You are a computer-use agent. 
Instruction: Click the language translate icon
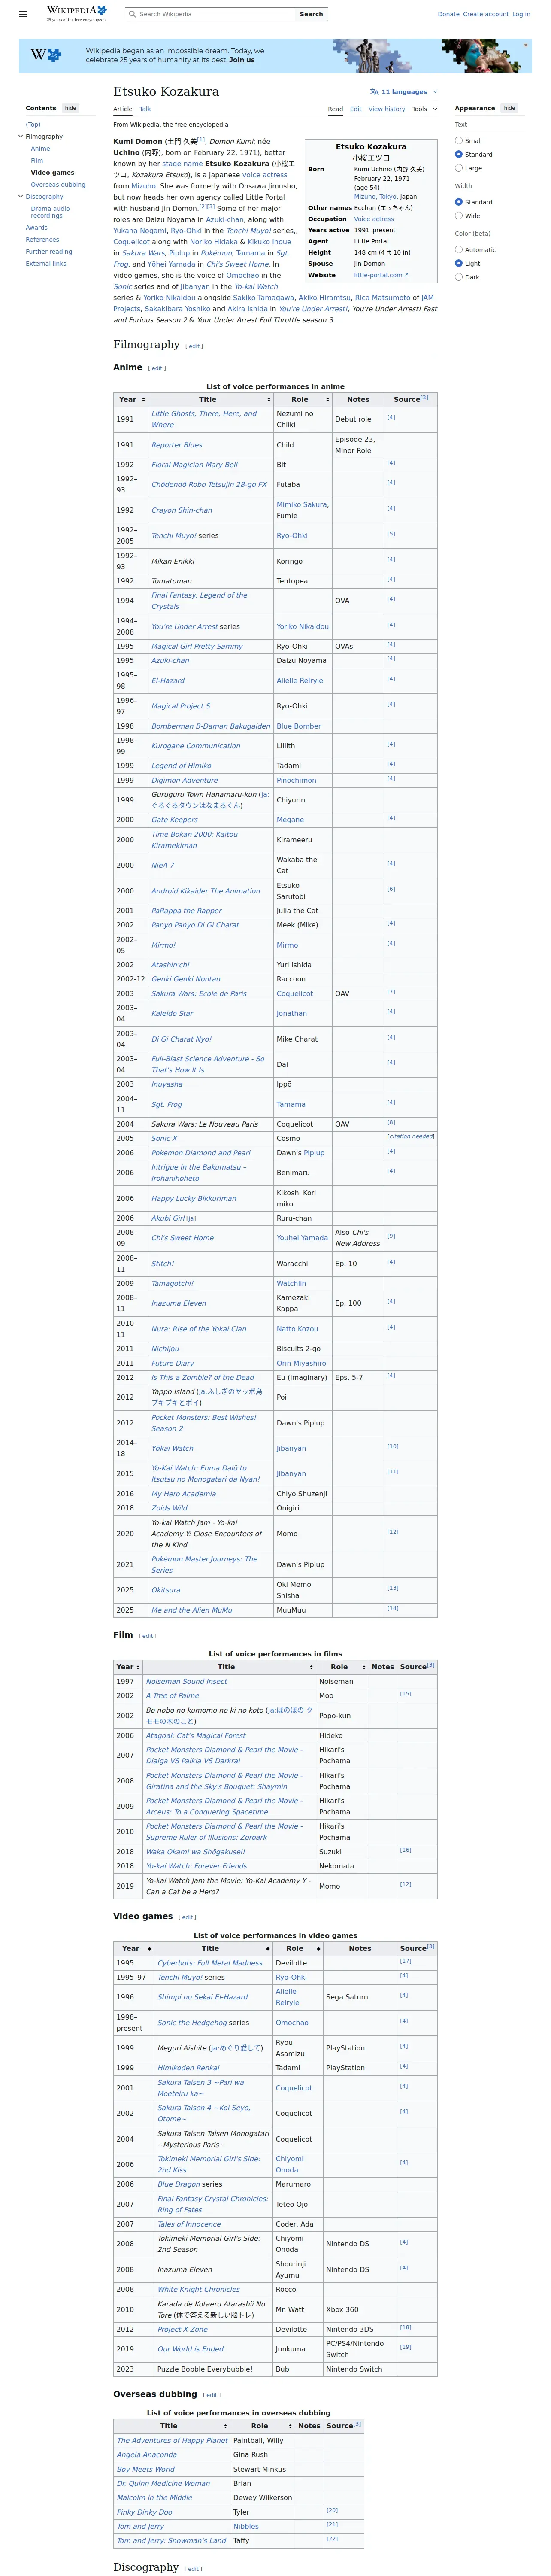[374, 92]
